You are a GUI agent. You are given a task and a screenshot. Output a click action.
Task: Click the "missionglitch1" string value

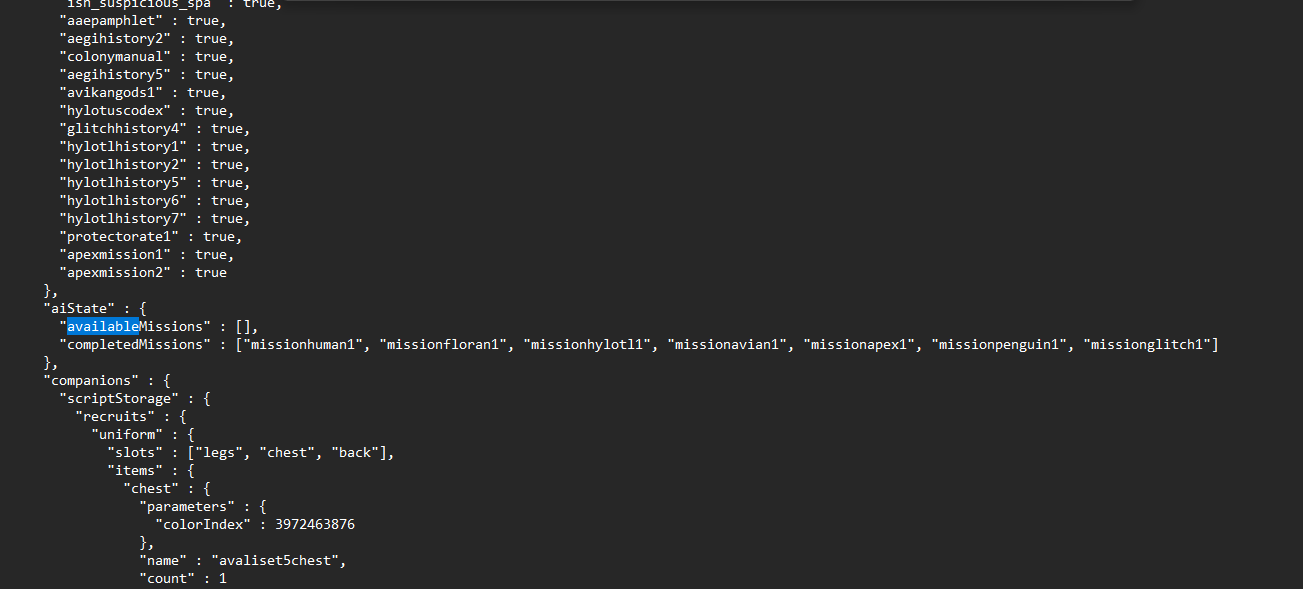click(1149, 345)
